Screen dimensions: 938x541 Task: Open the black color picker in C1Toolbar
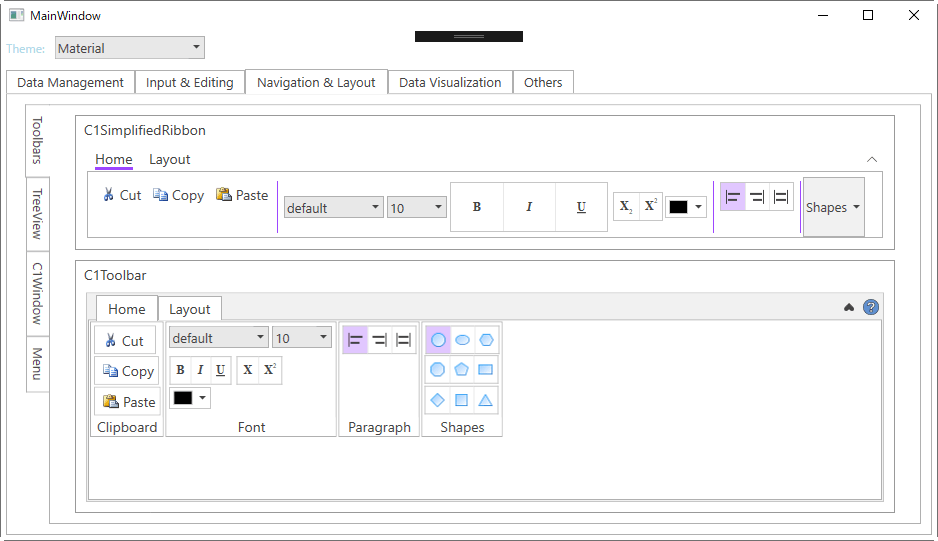pos(190,398)
